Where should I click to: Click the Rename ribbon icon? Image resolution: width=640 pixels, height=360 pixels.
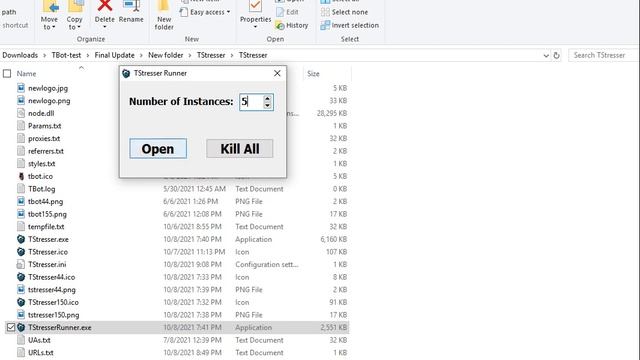click(131, 6)
